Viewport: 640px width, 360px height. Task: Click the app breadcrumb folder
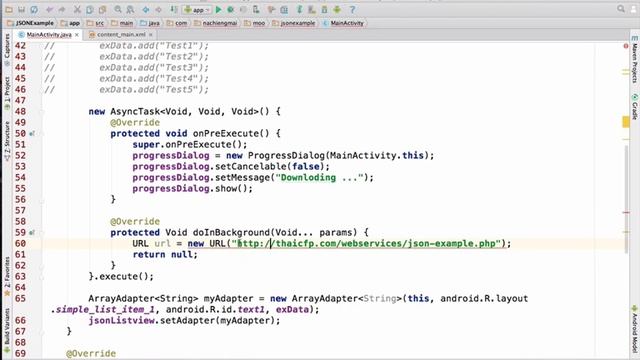(70, 23)
